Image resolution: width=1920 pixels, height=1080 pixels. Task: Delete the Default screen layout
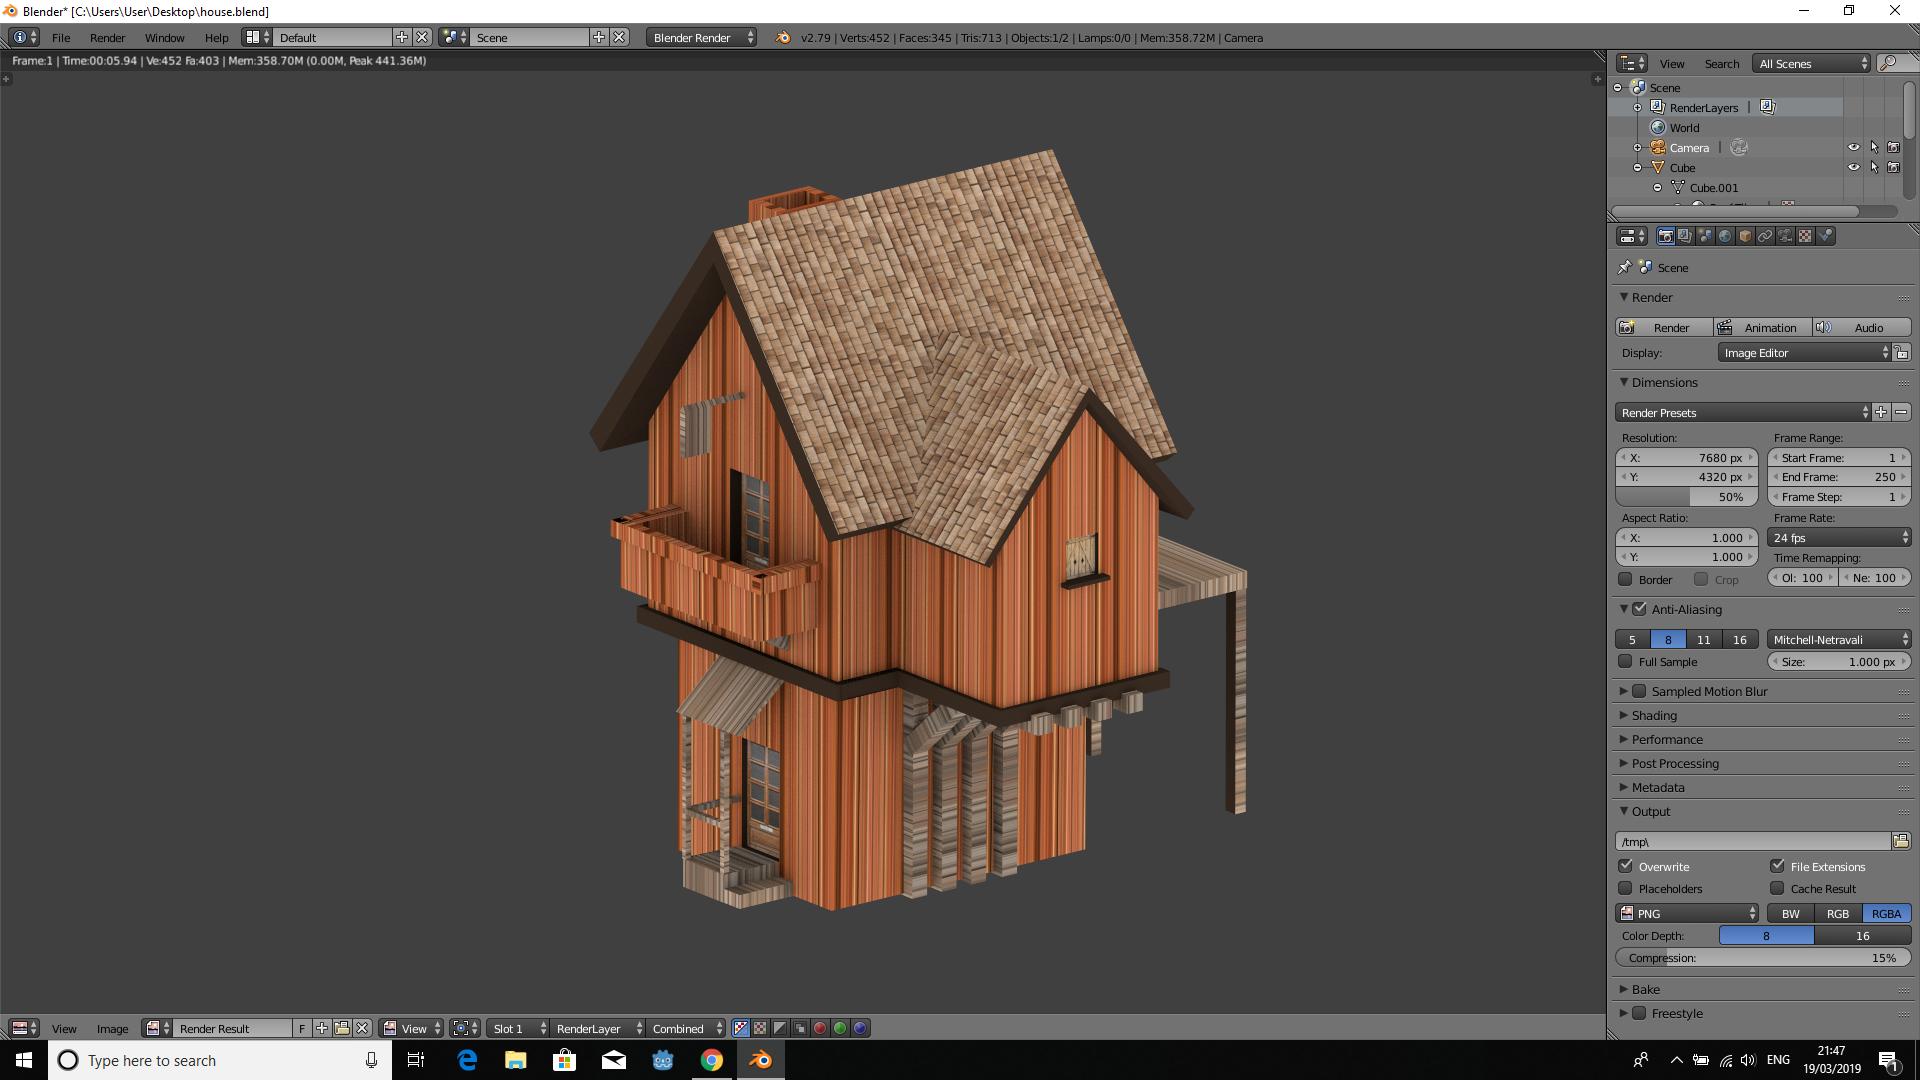point(422,37)
